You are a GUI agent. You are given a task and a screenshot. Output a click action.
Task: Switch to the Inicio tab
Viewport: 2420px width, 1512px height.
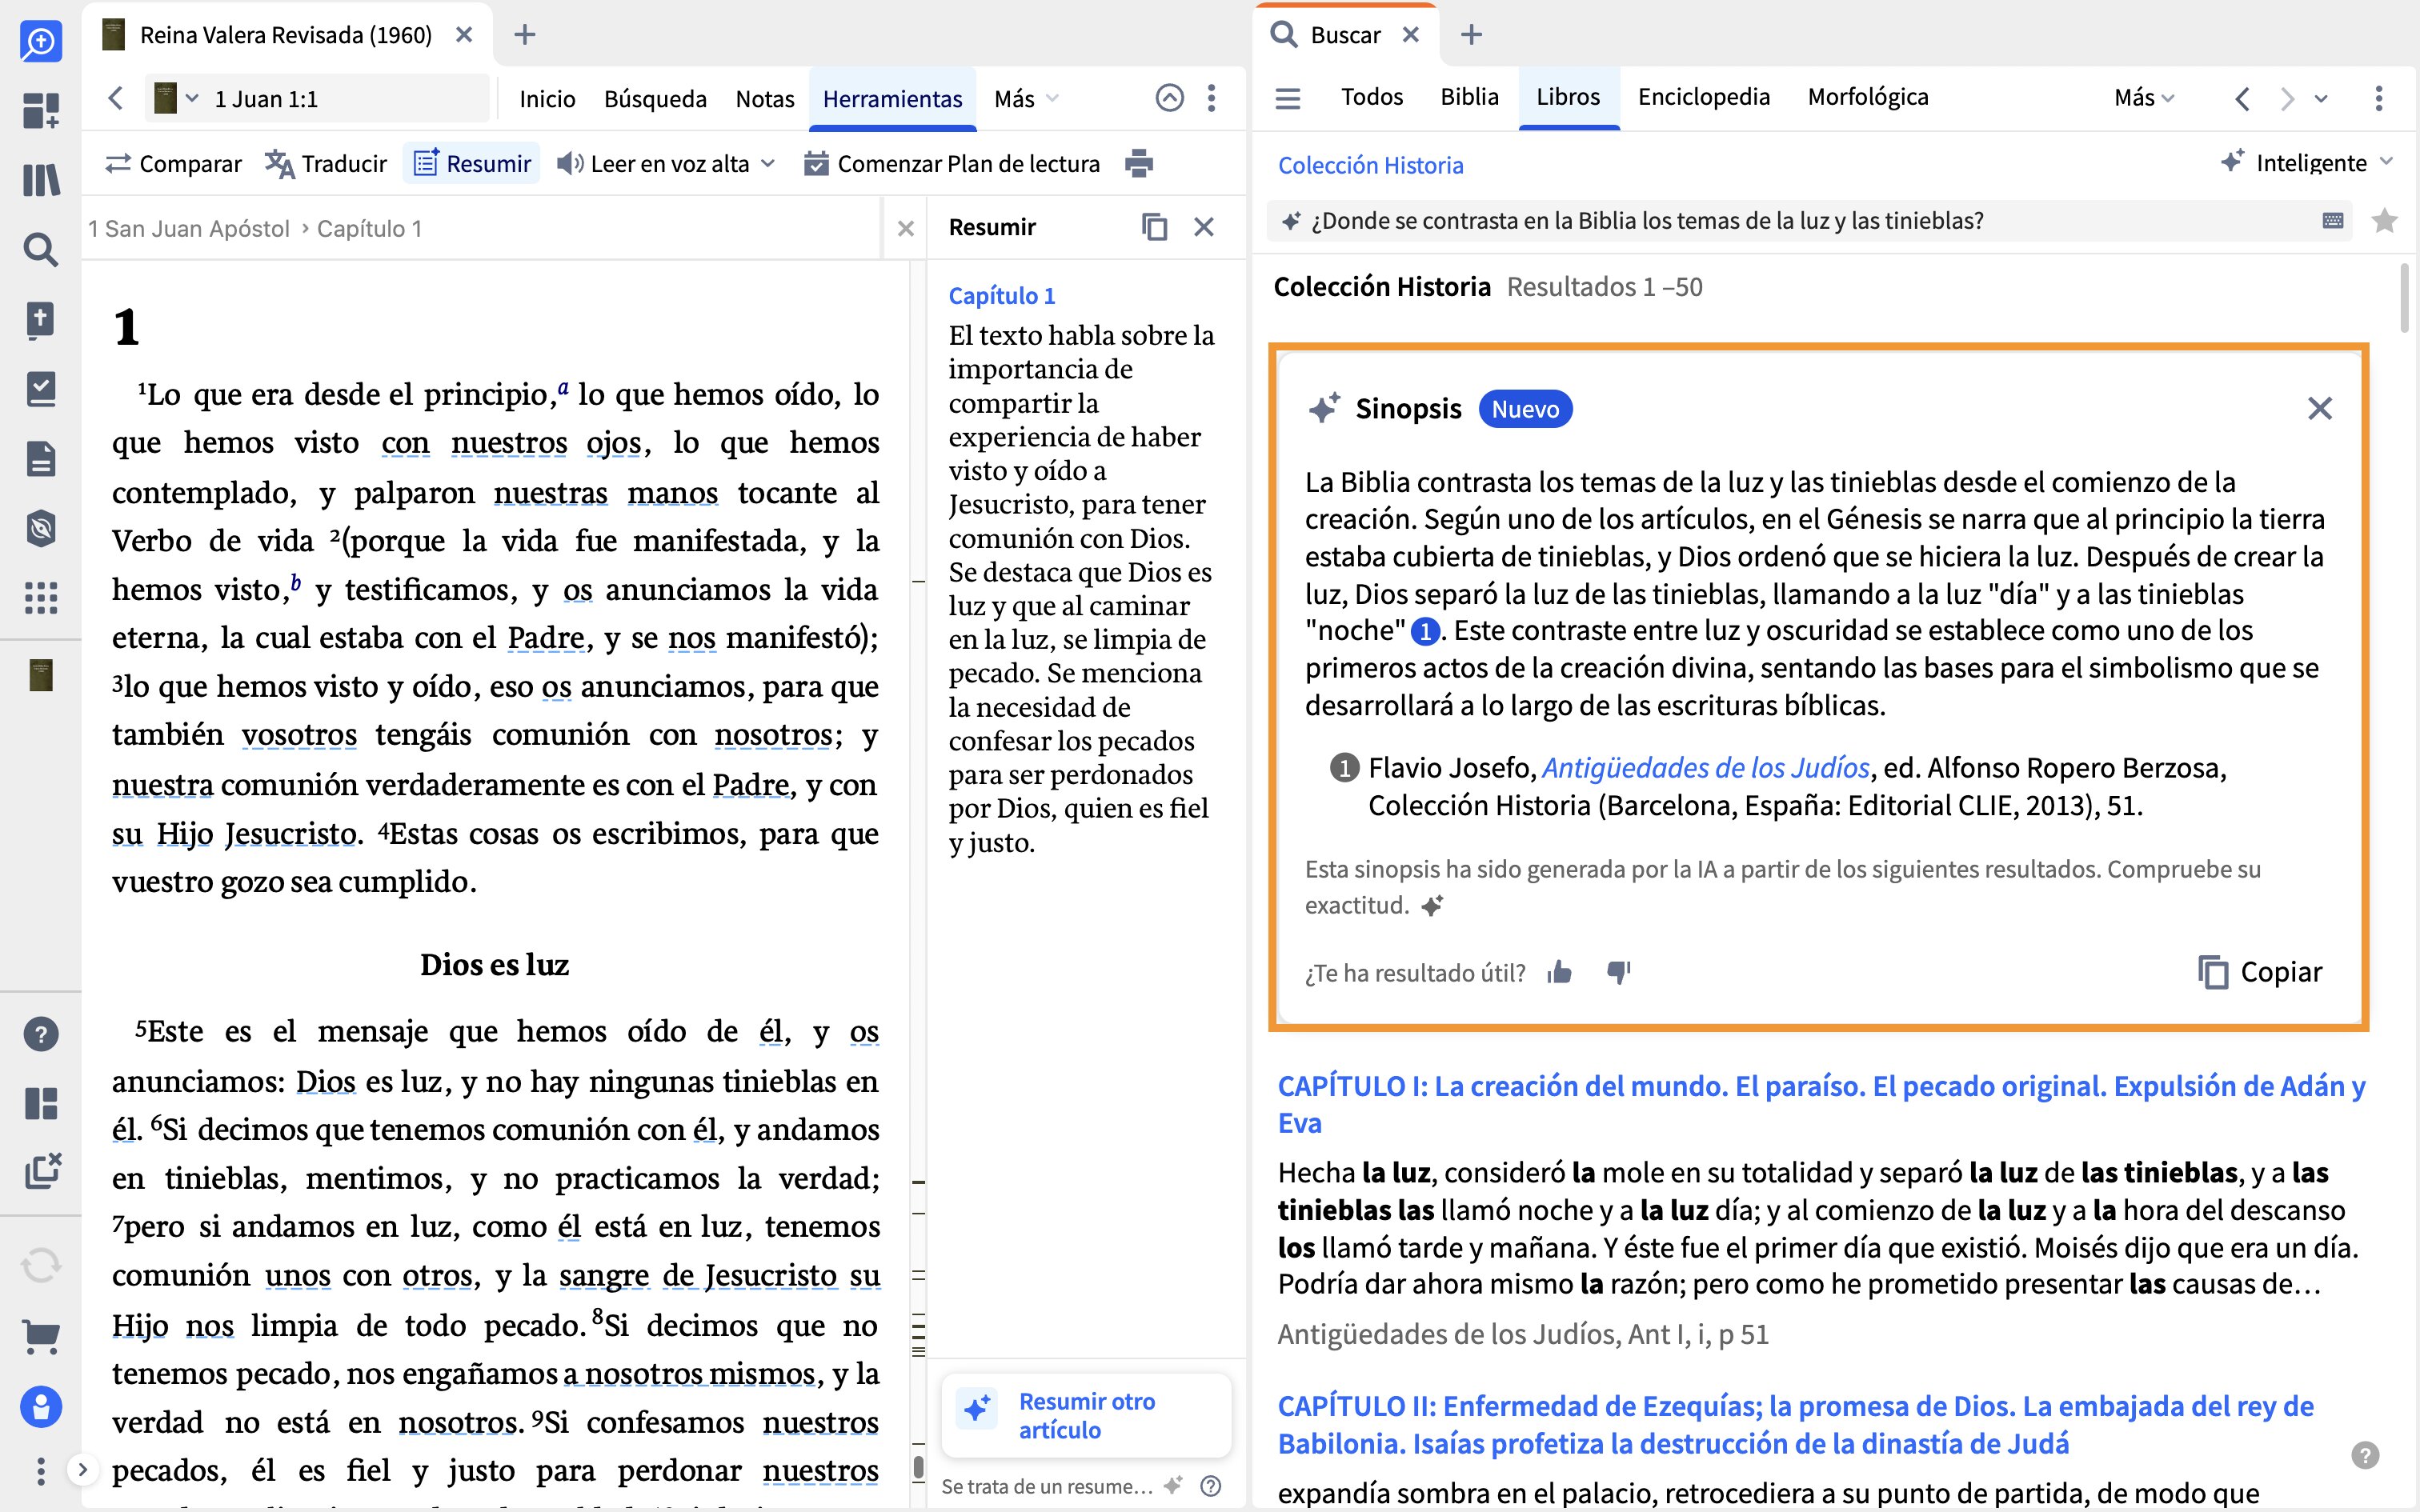pos(547,99)
